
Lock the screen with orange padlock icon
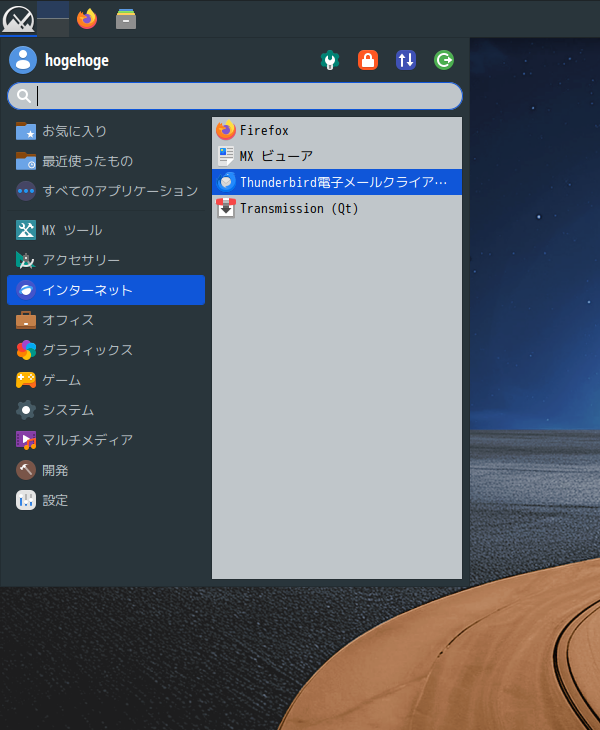coord(368,60)
